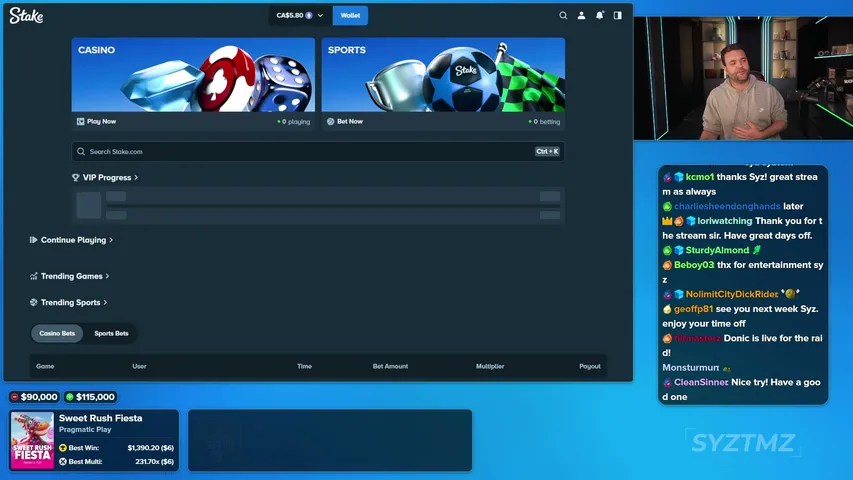This screenshot has width=853, height=480.
Task: Click the Continue Playing play icon
Action: coord(33,239)
